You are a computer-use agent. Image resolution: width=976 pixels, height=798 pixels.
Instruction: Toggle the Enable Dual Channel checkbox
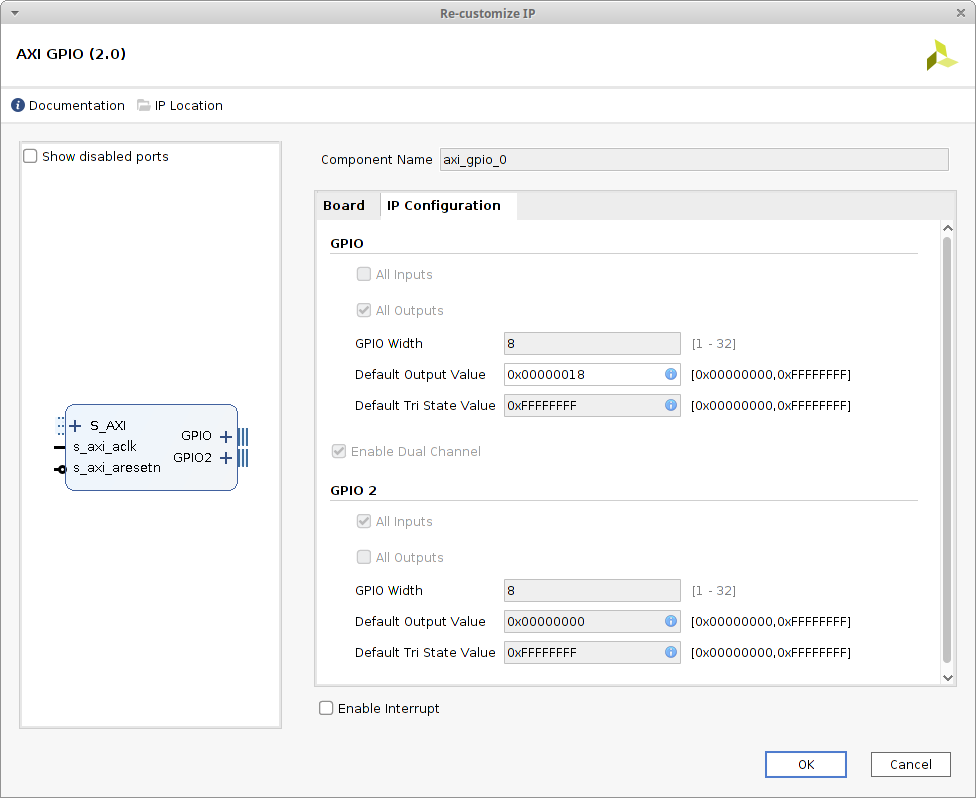pos(339,452)
